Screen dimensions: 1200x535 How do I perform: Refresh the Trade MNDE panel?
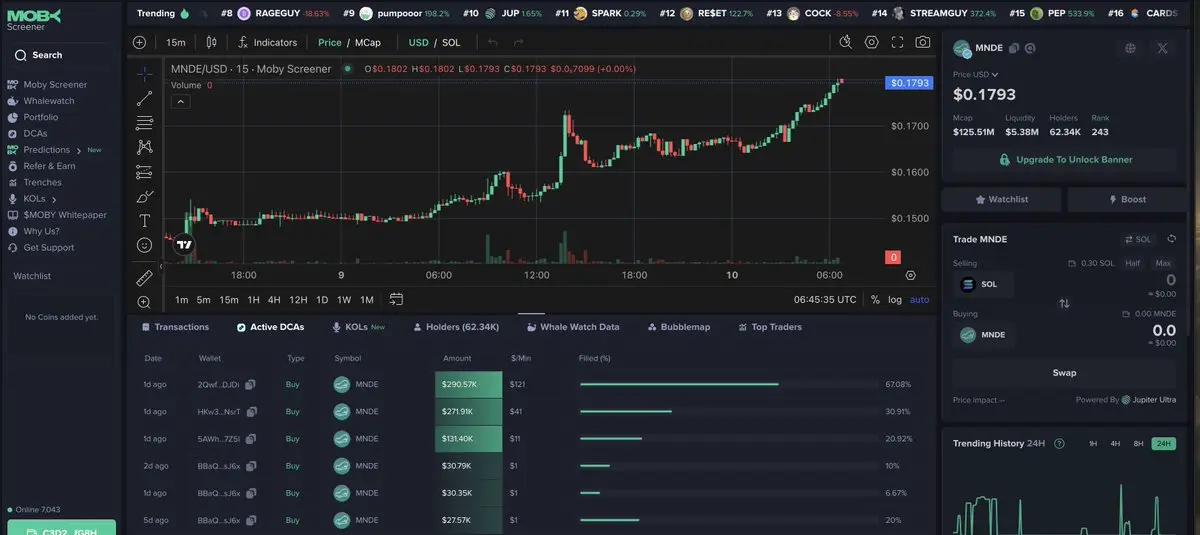pos(1171,239)
